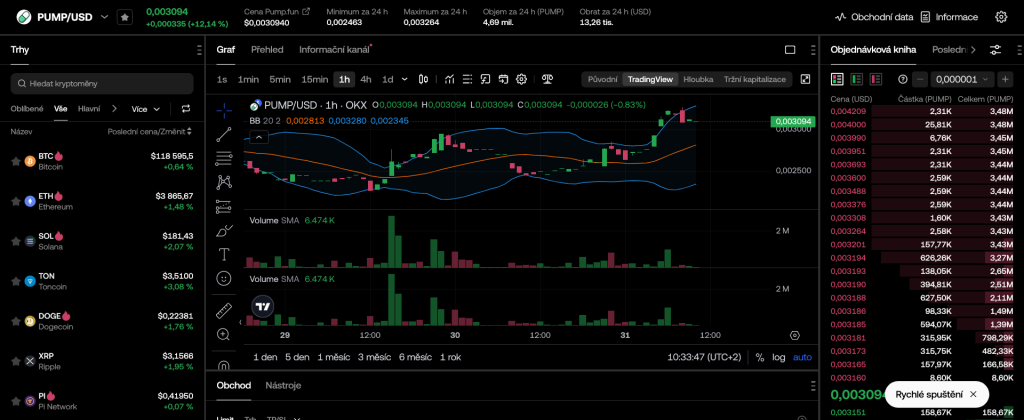This screenshot has height=420, width=1024.
Task: Toggle log scale on chart
Action: coord(778,357)
